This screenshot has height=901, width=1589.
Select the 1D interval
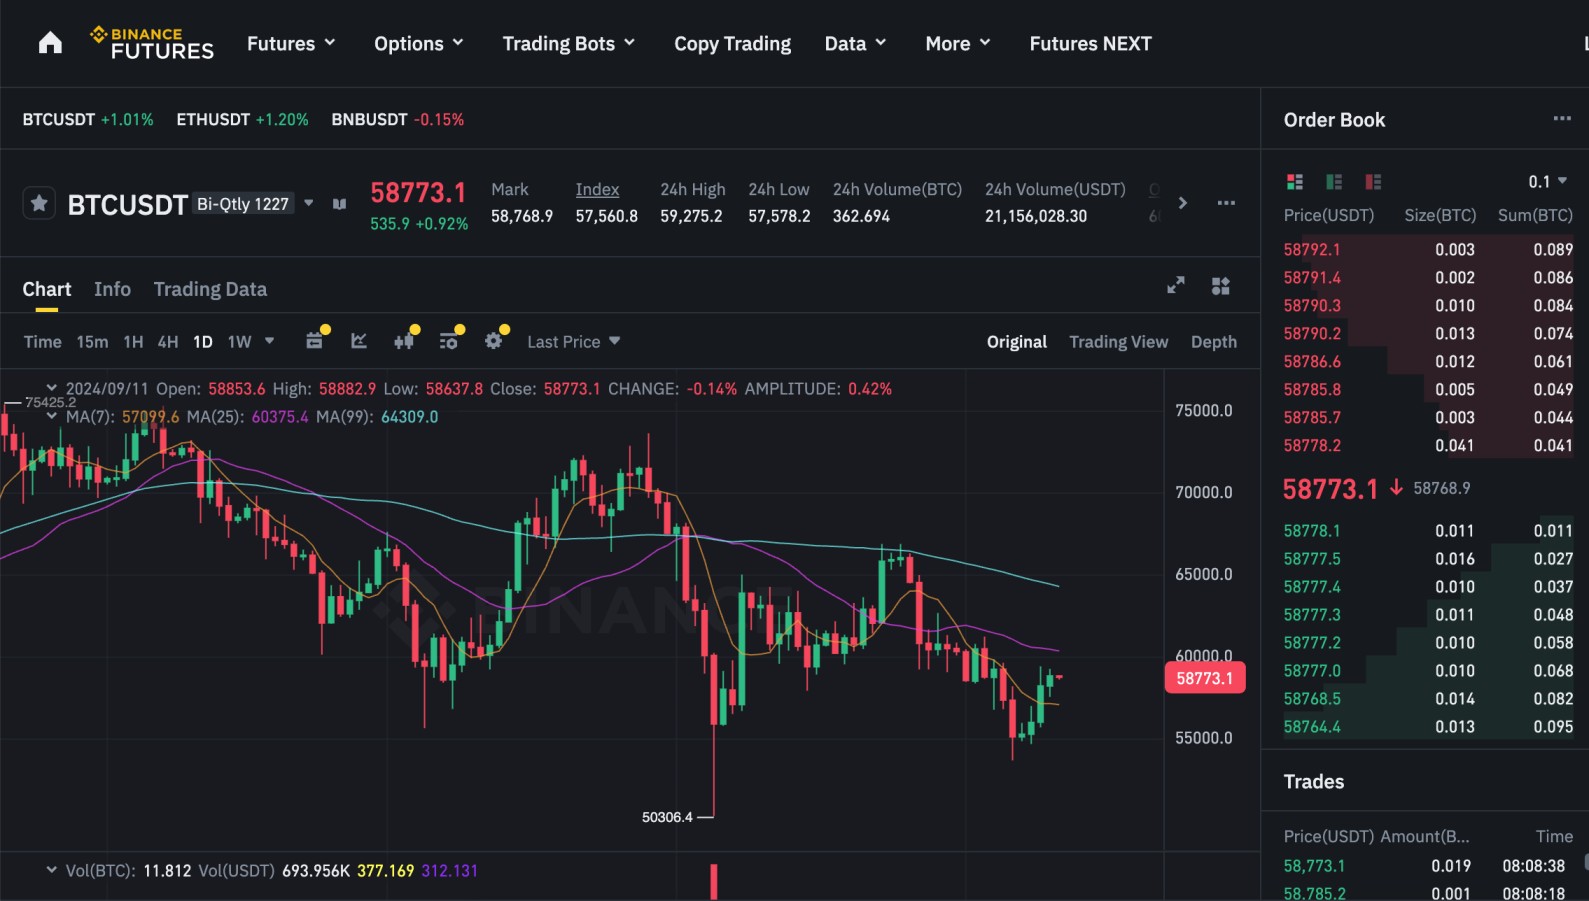(203, 341)
